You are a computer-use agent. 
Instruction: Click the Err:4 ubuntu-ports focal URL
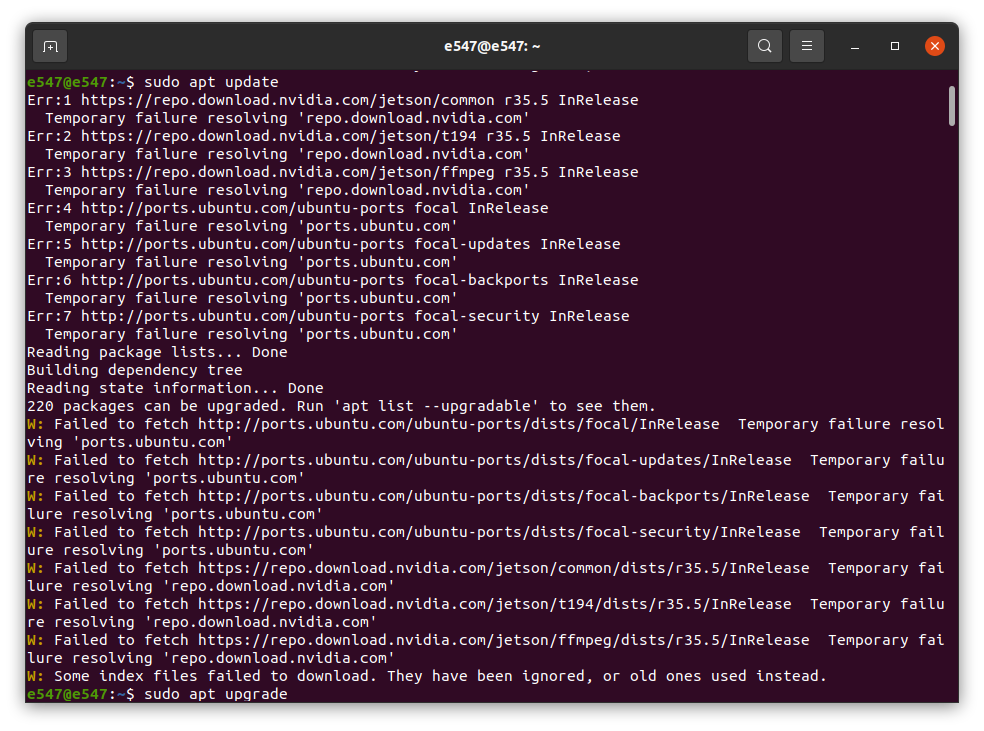[x=243, y=208]
